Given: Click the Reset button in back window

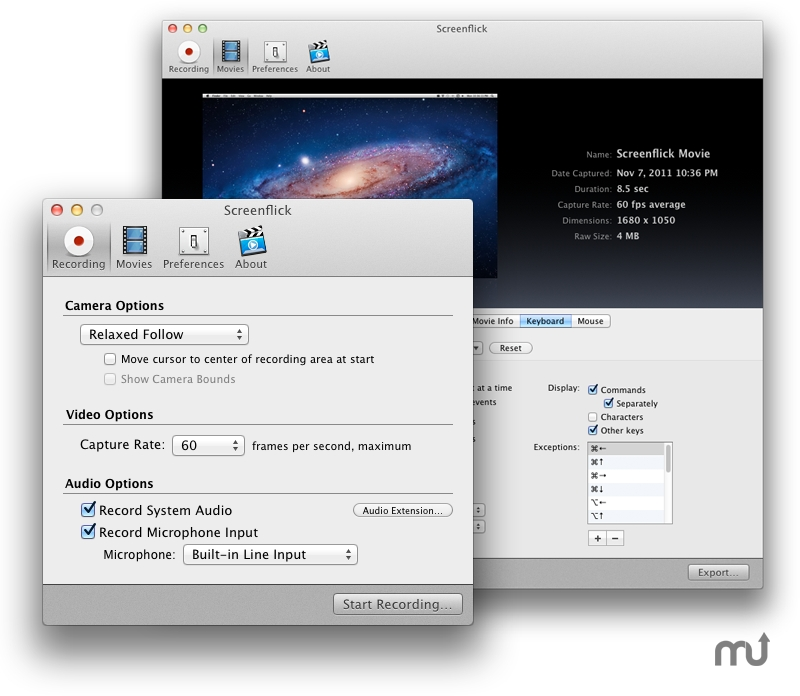Looking at the screenshot, I should [x=511, y=348].
